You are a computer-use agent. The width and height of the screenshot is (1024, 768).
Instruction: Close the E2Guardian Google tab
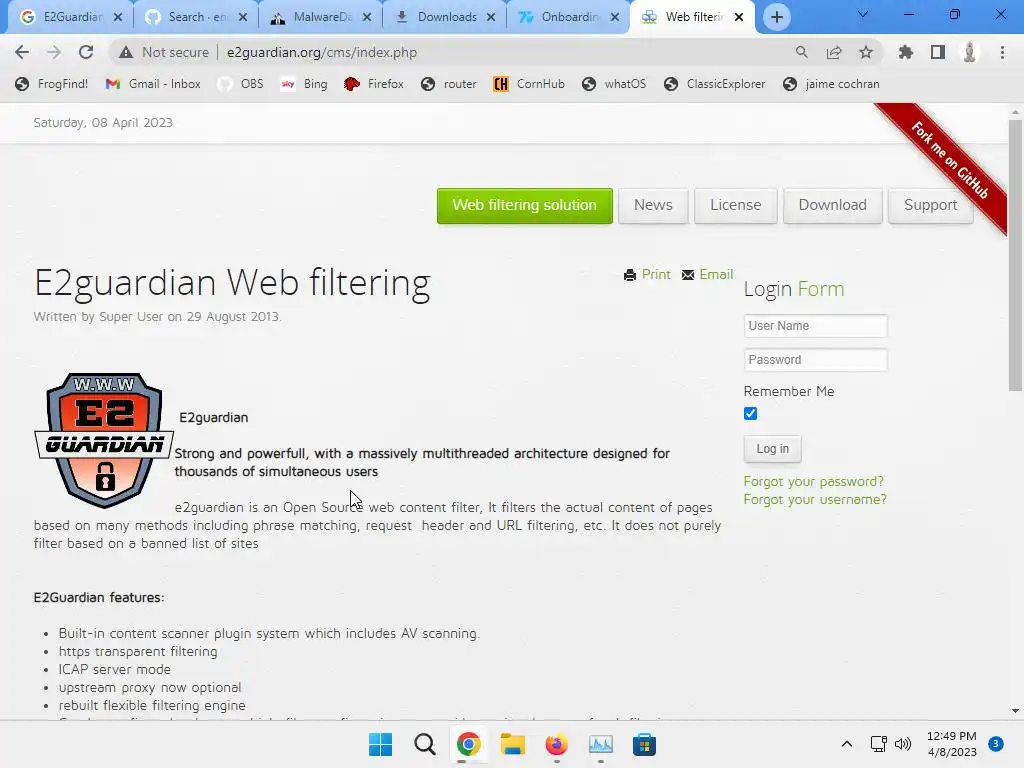pyautogui.click(x=118, y=17)
